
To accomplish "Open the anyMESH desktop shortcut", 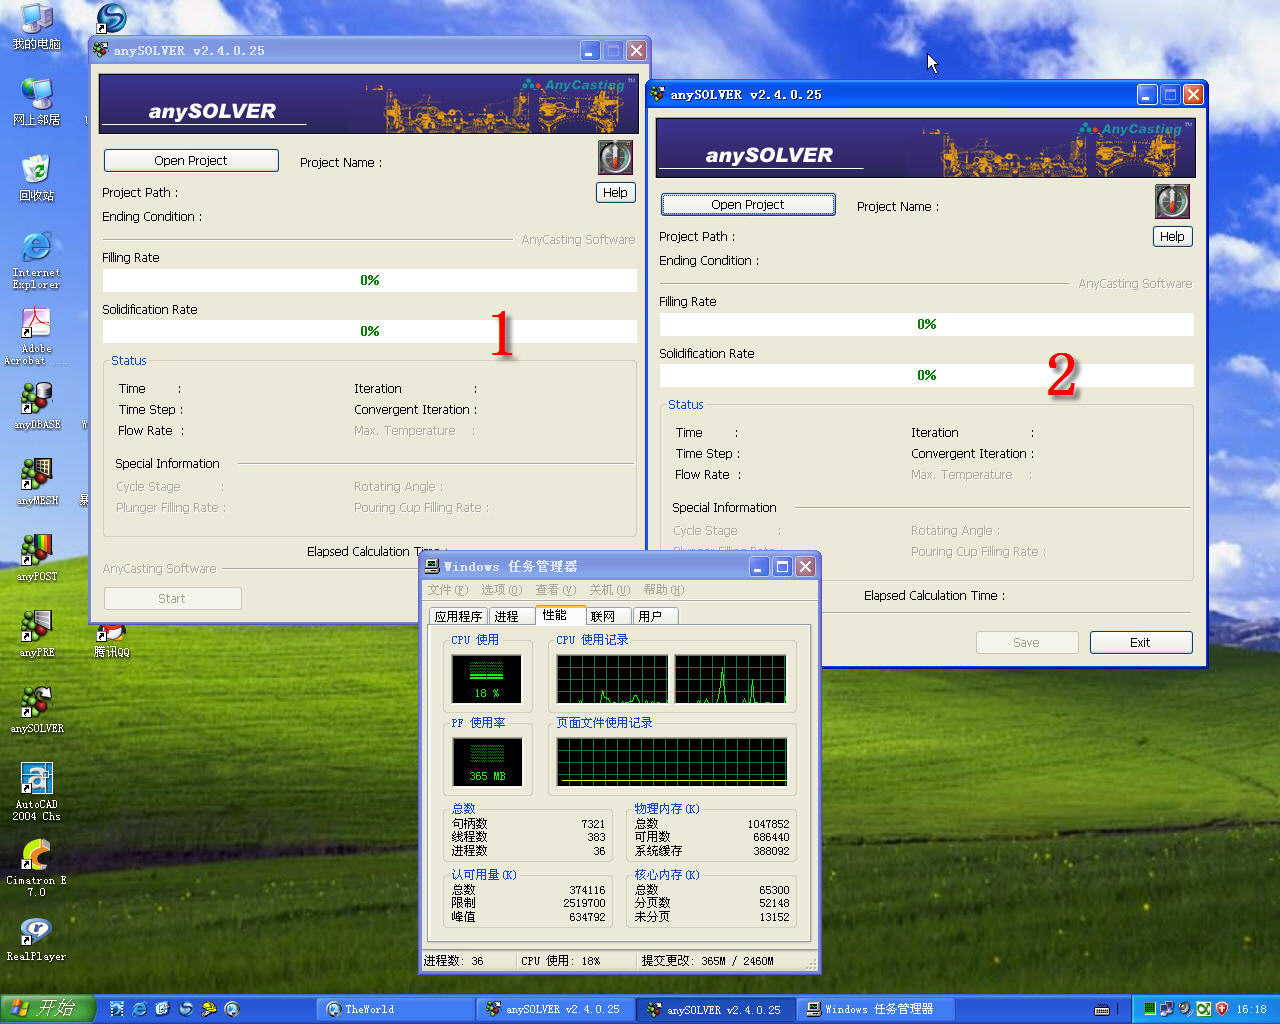I will 37,481.
